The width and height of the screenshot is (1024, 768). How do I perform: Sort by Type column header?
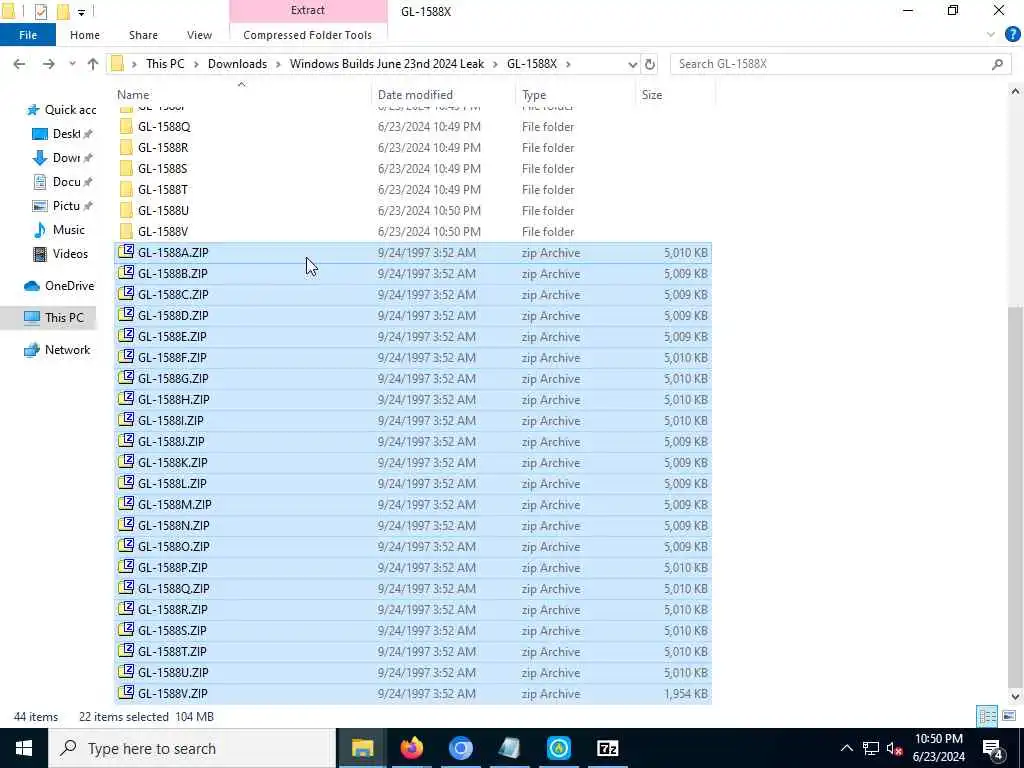[x=534, y=95]
